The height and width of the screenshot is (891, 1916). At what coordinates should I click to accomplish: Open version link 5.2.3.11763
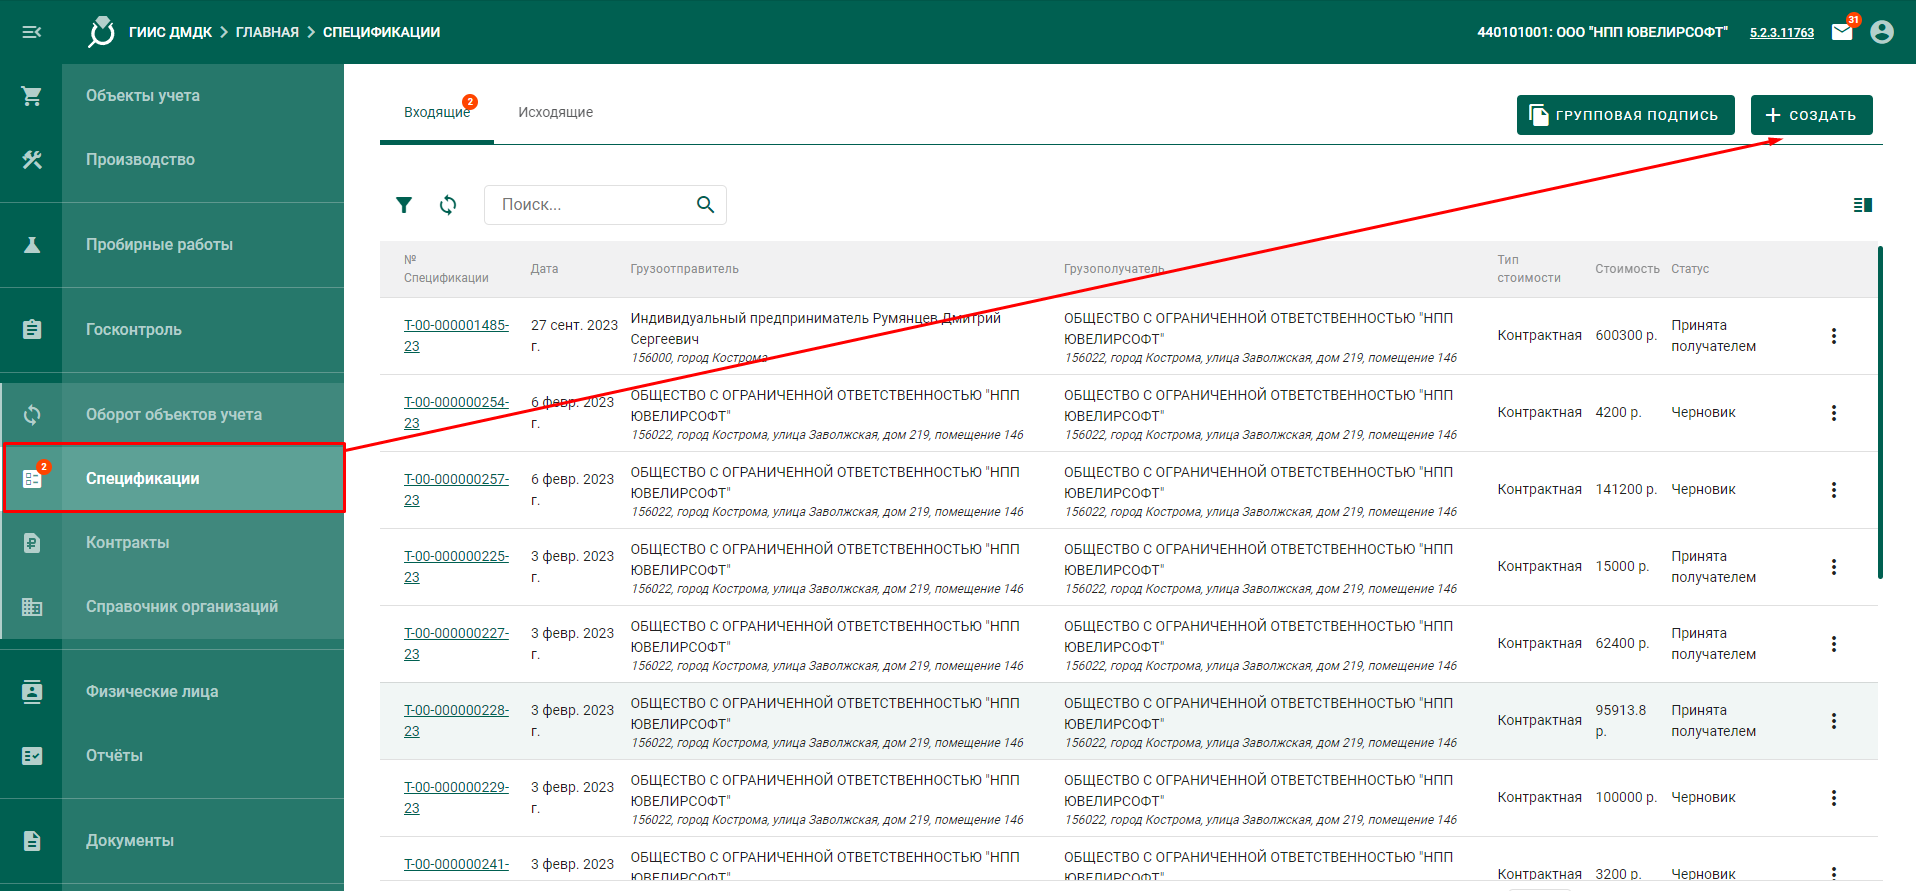pos(1781,33)
